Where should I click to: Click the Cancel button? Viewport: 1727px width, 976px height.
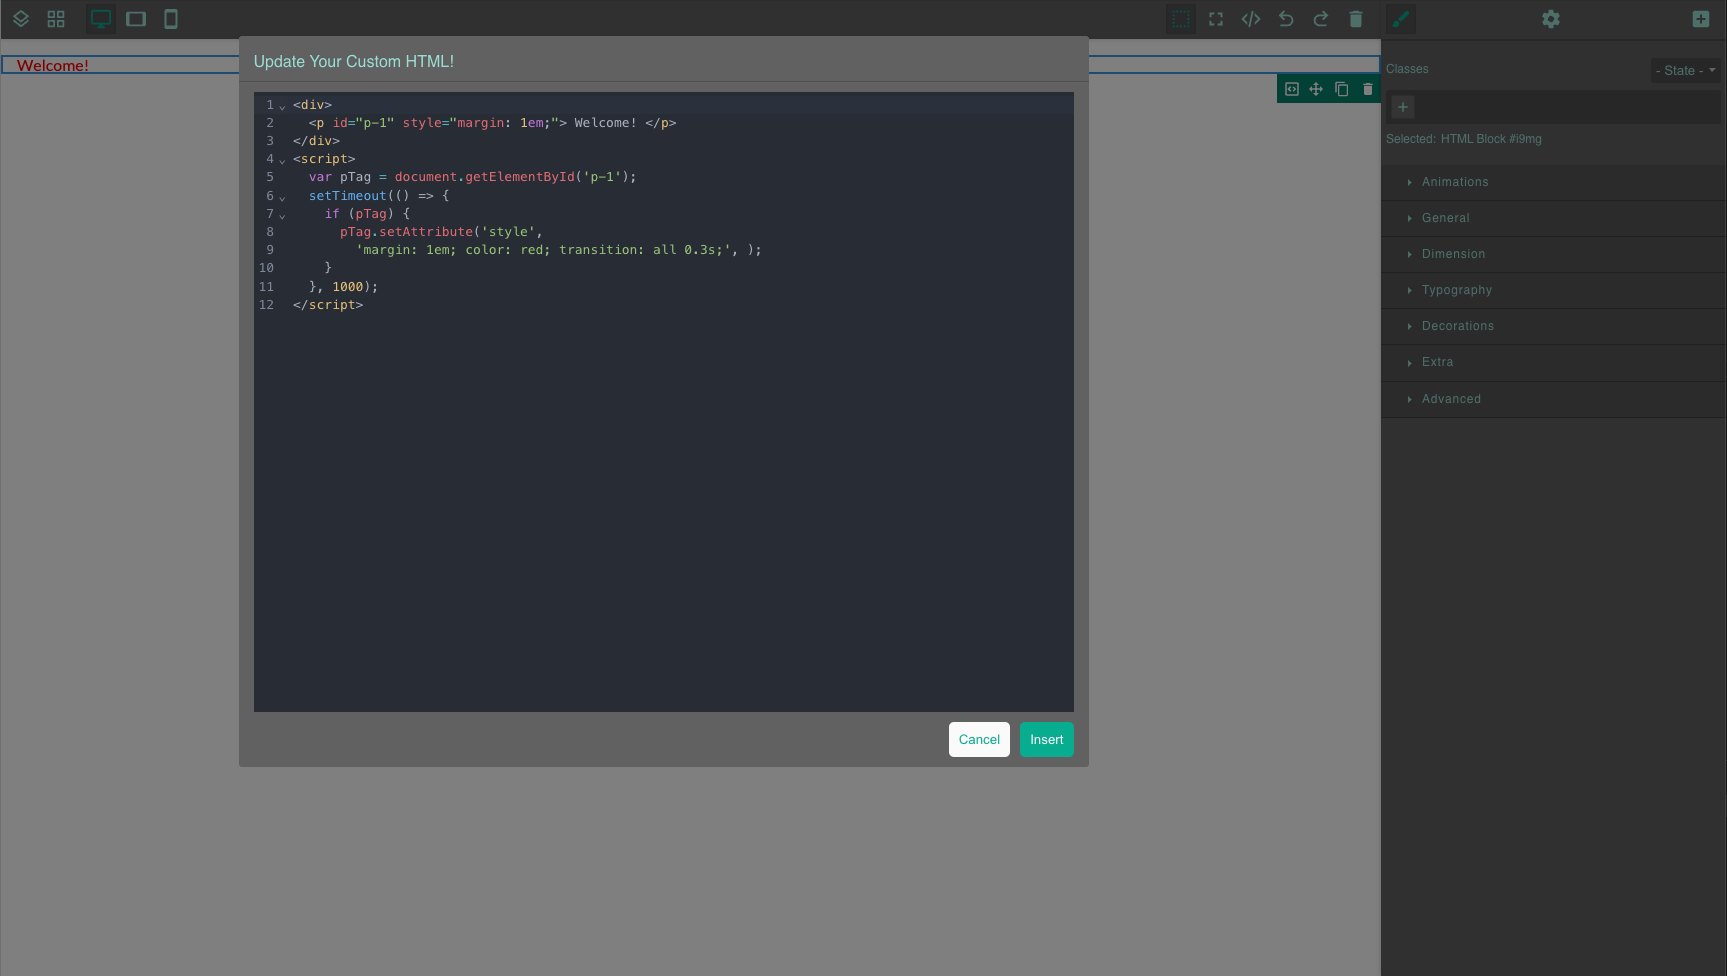pos(979,740)
